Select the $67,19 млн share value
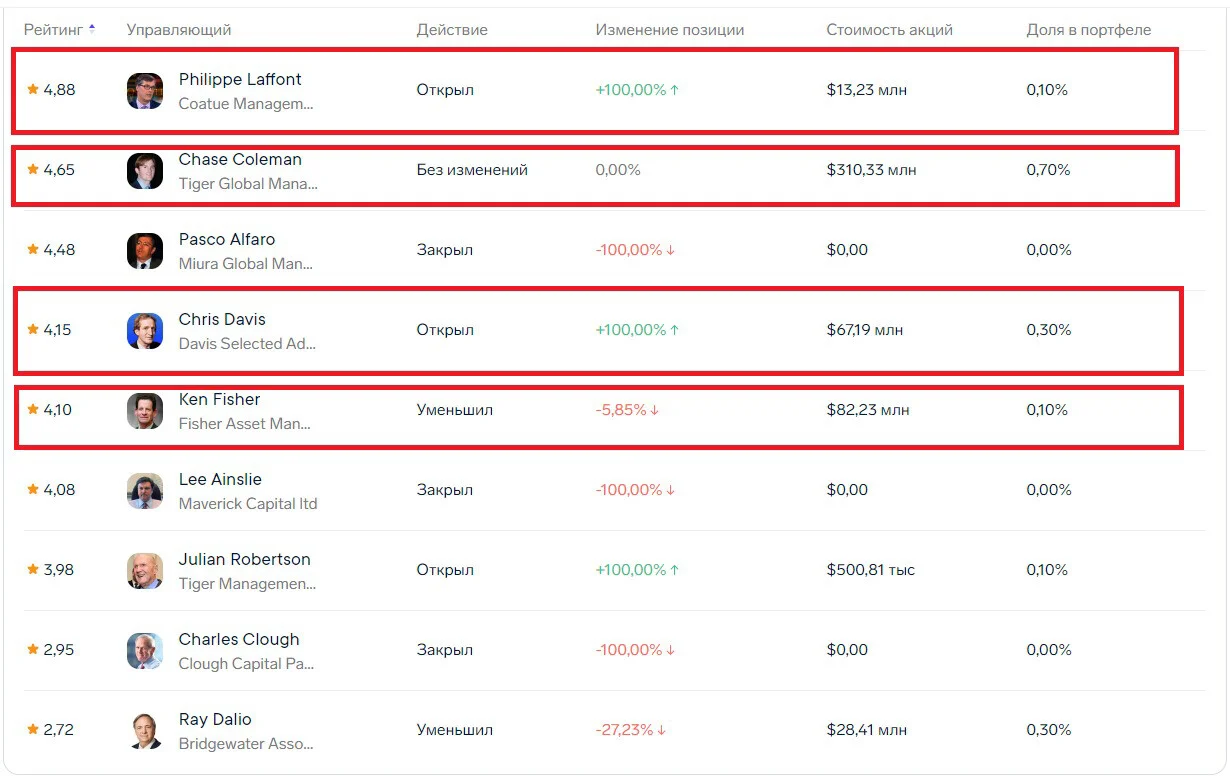The height and width of the screenshot is (778, 1230). click(x=865, y=330)
